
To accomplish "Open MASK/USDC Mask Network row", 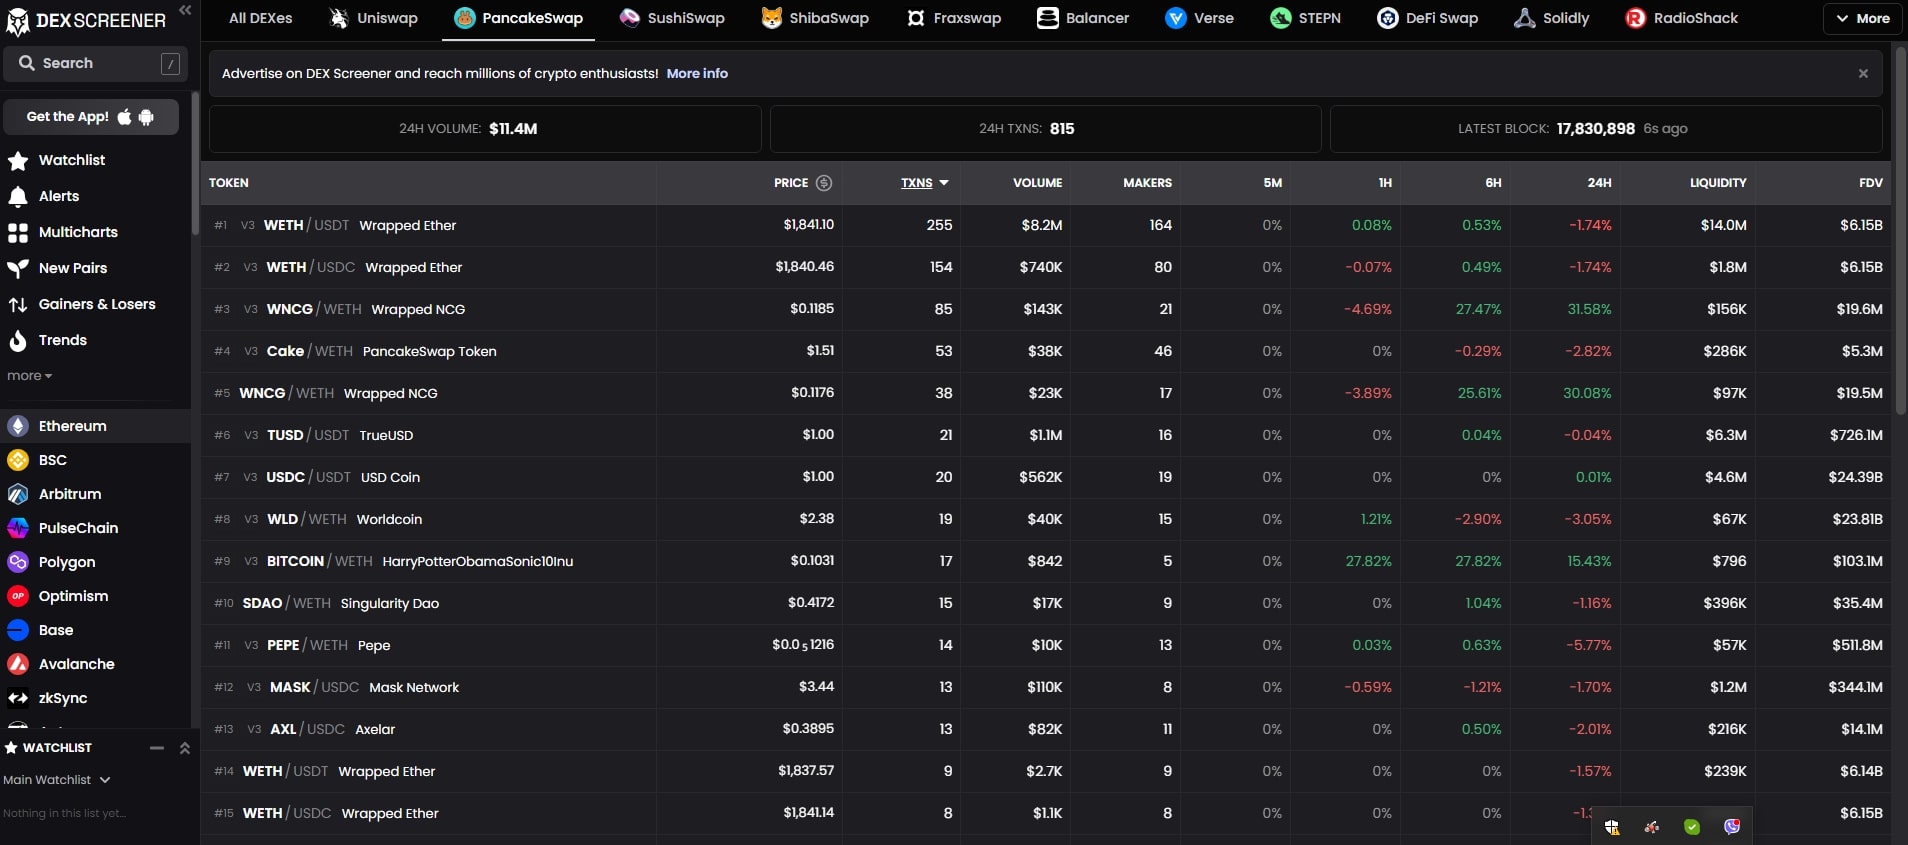I will (x=1046, y=687).
